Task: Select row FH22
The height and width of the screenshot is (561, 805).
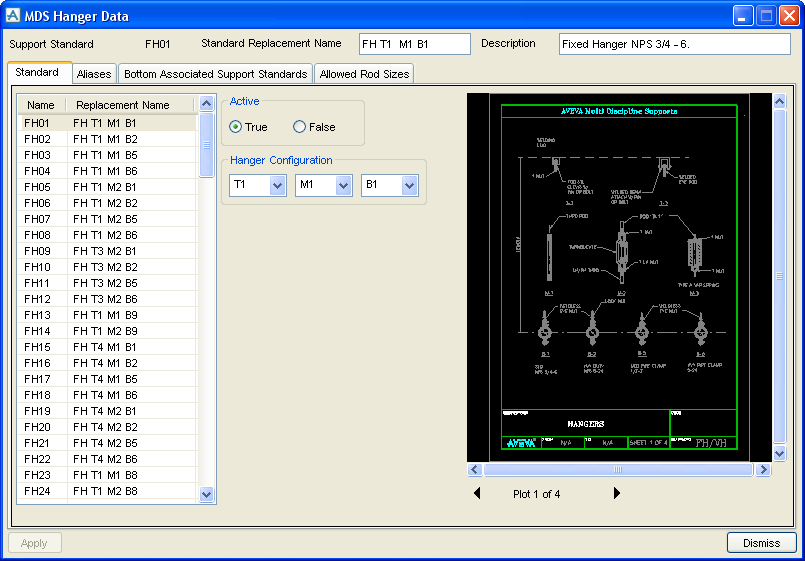Action: (x=108, y=459)
